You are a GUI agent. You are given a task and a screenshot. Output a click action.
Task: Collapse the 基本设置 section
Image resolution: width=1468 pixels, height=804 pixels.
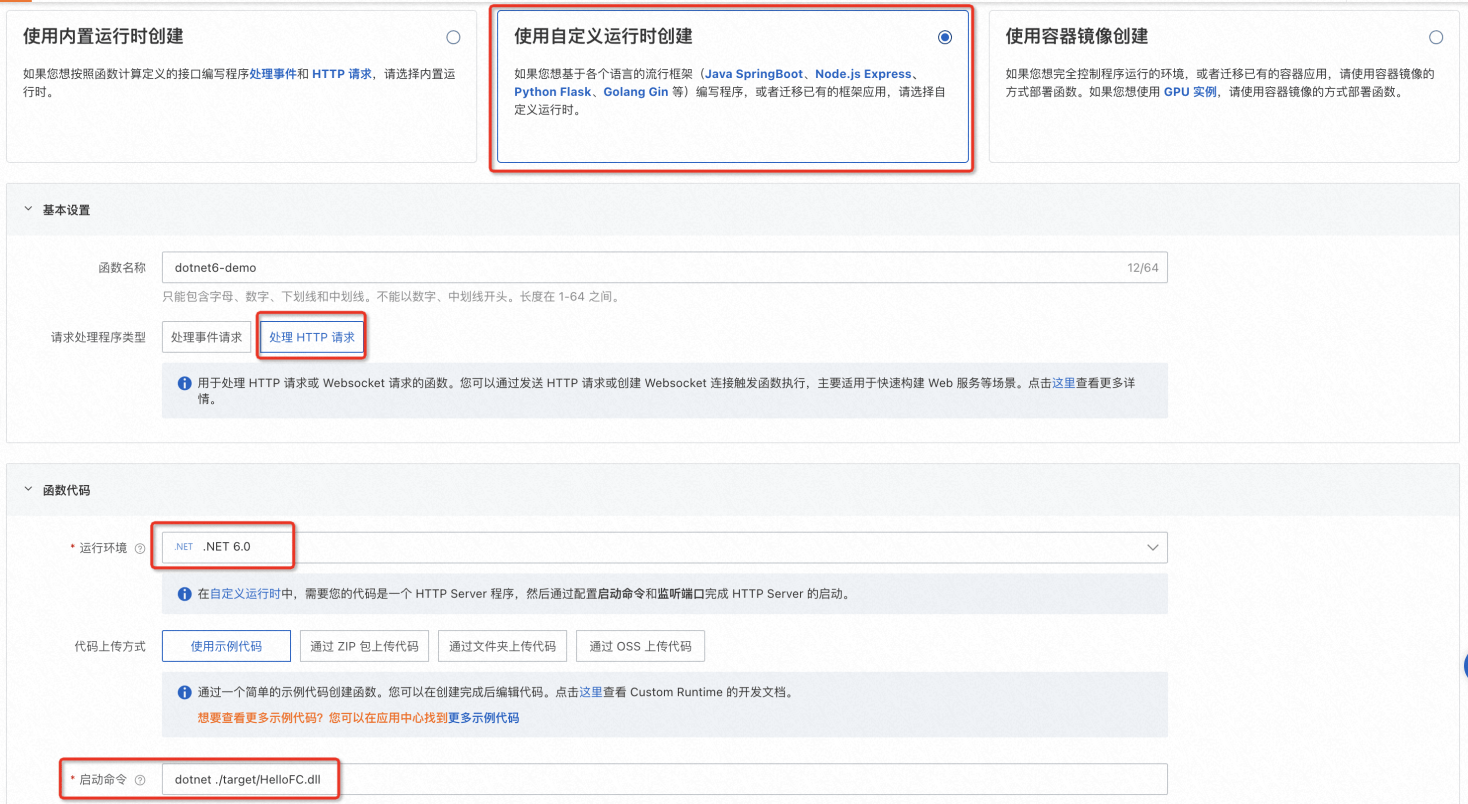click(28, 211)
